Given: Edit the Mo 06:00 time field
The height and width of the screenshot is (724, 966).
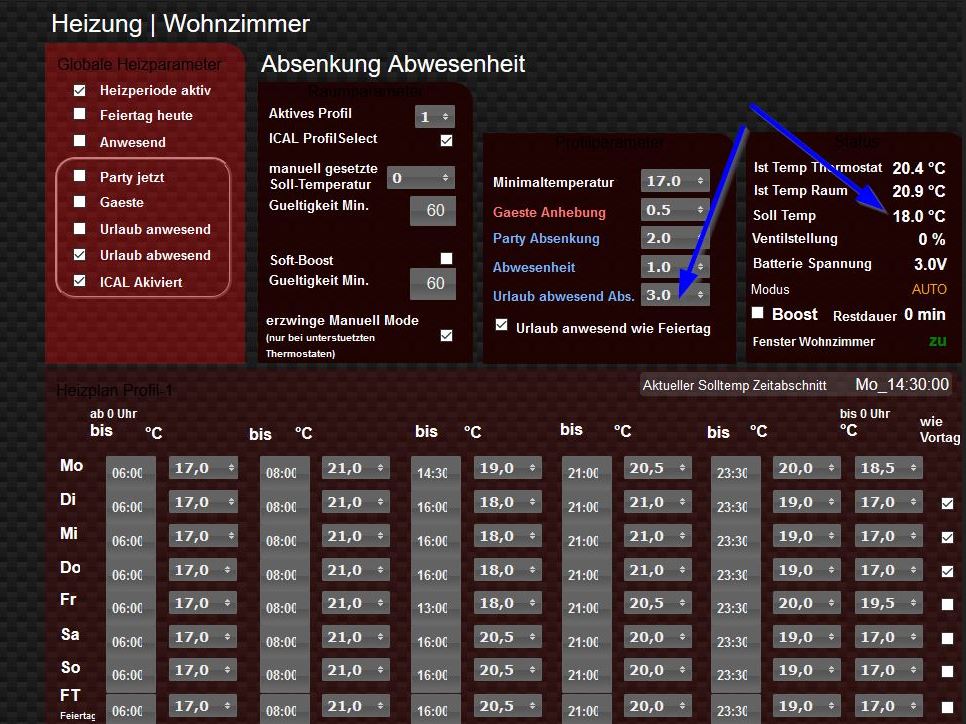Looking at the screenshot, I should point(130,473).
